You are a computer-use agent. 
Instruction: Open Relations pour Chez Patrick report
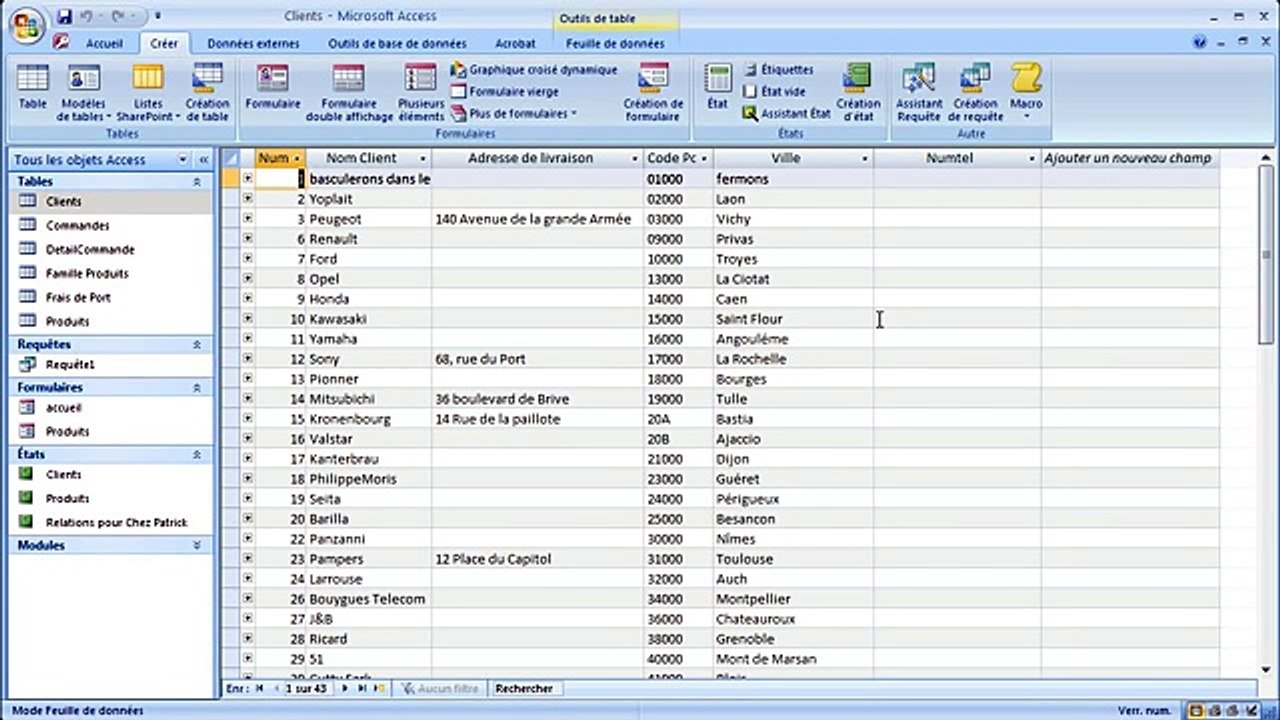(x=116, y=523)
